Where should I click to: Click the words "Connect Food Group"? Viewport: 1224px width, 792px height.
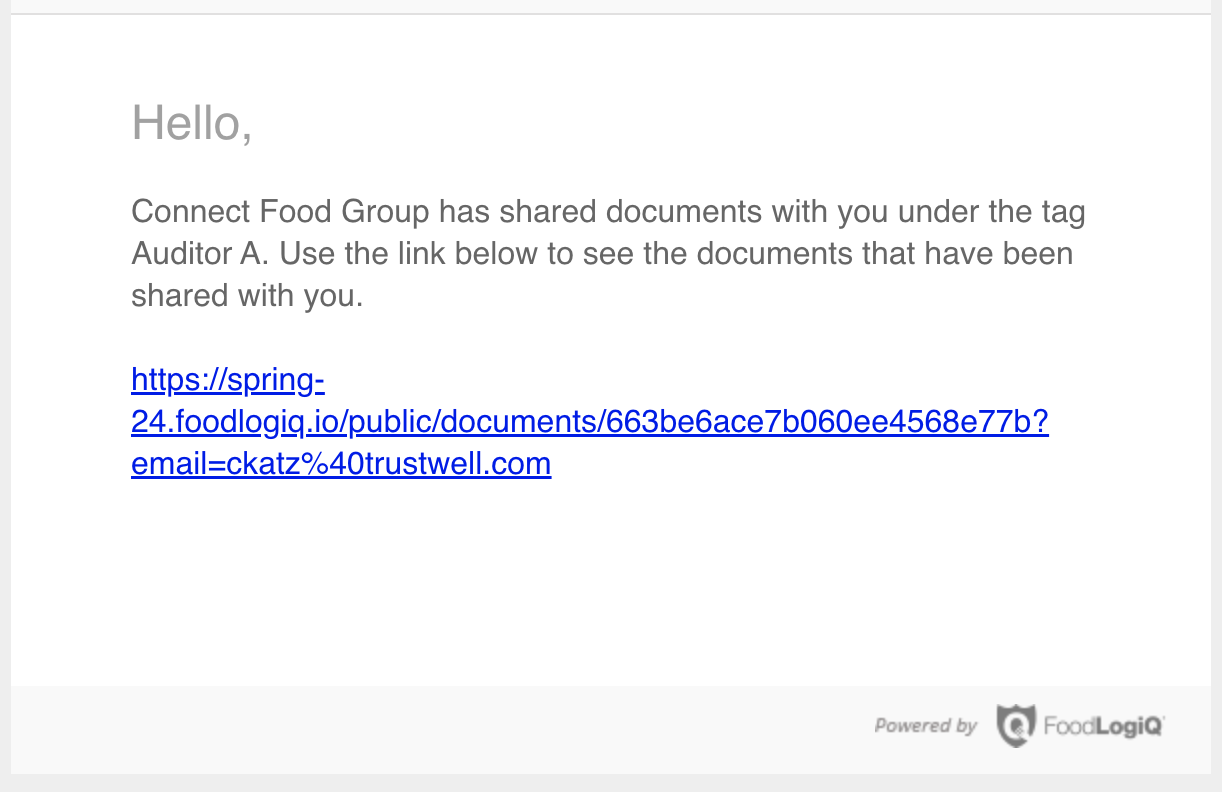coord(280,212)
